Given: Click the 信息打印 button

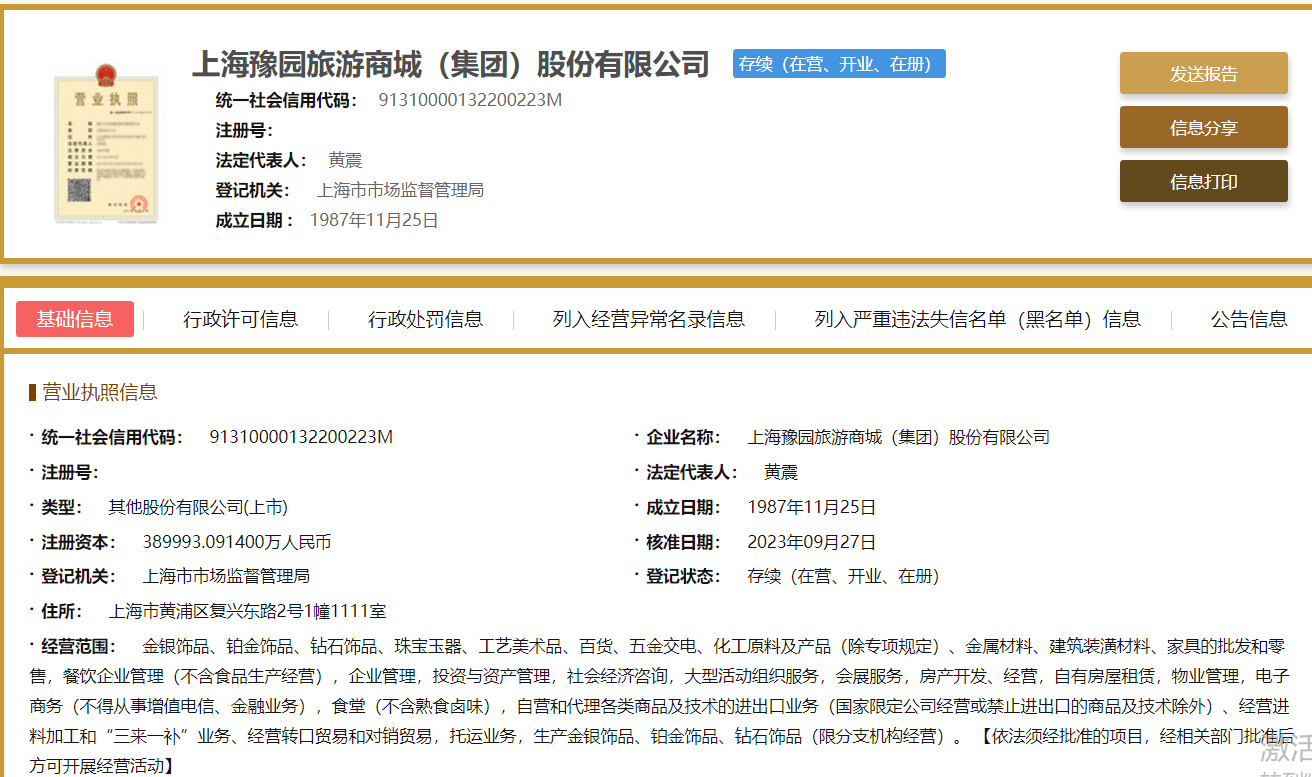Looking at the screenshot, I should coord(1203,182).
